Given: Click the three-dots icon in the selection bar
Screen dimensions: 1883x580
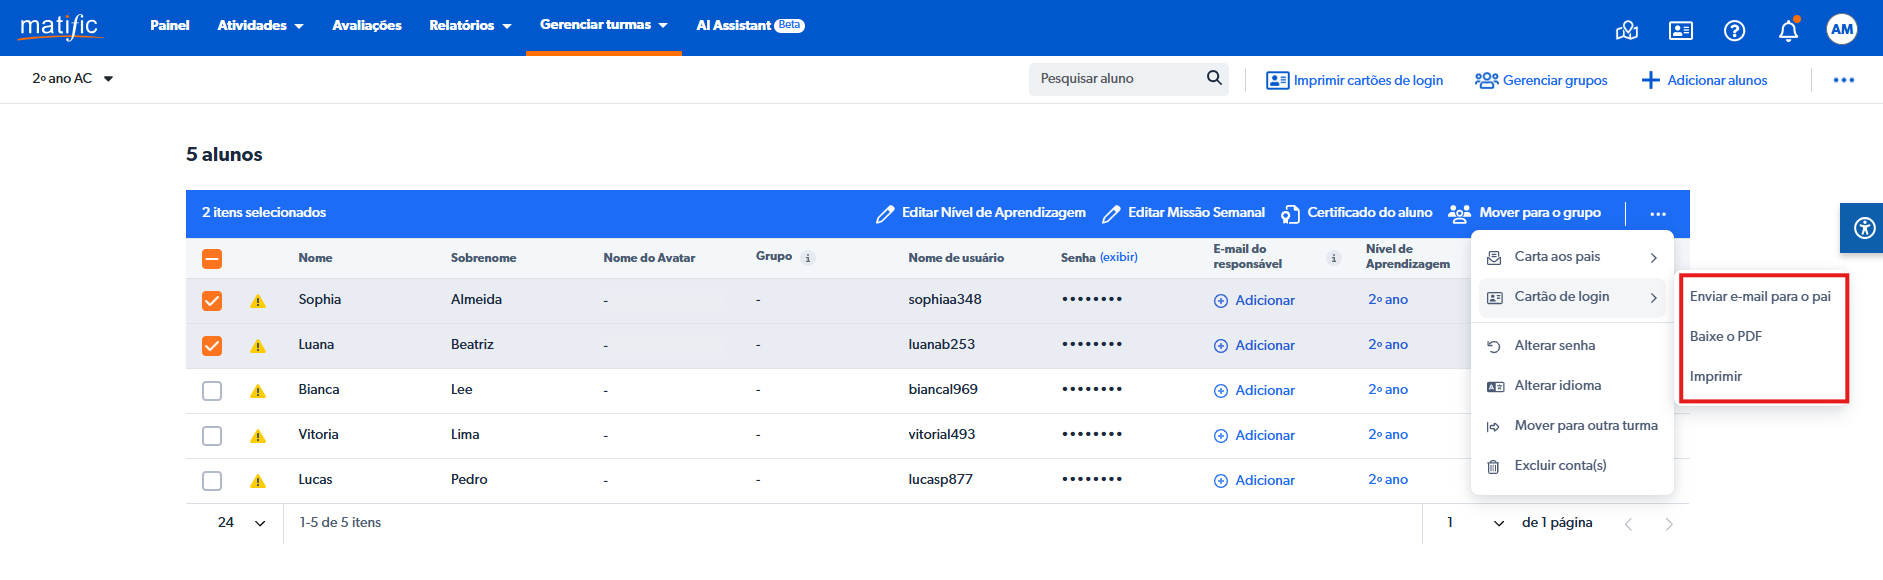Looking at the screenshot, I should pyautogui.click(x=1658, y=213).
